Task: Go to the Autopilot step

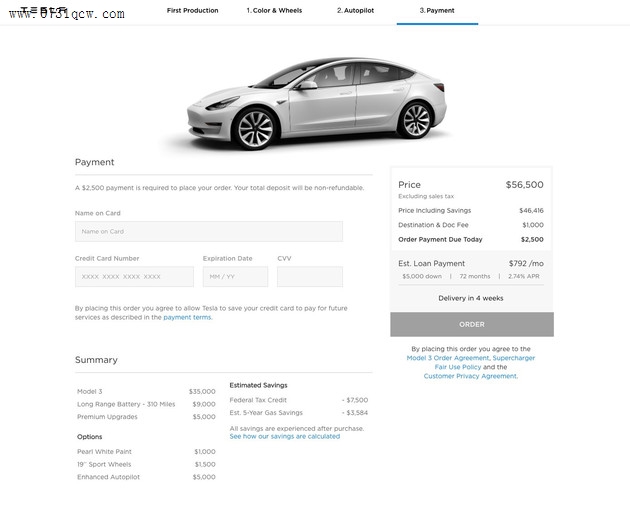Action: tap(355, 10)
